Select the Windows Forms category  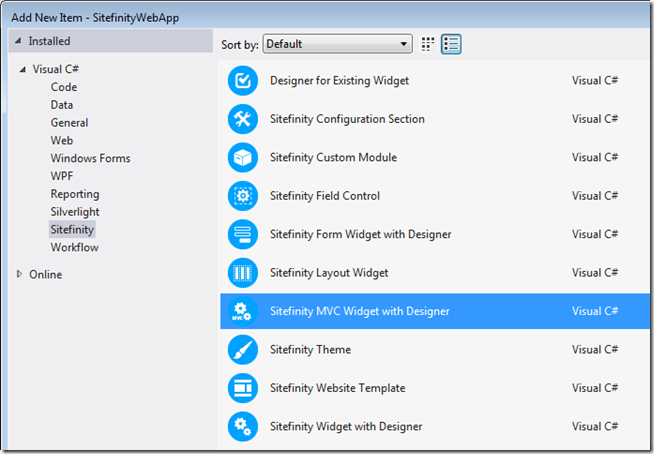pos(91,159)
